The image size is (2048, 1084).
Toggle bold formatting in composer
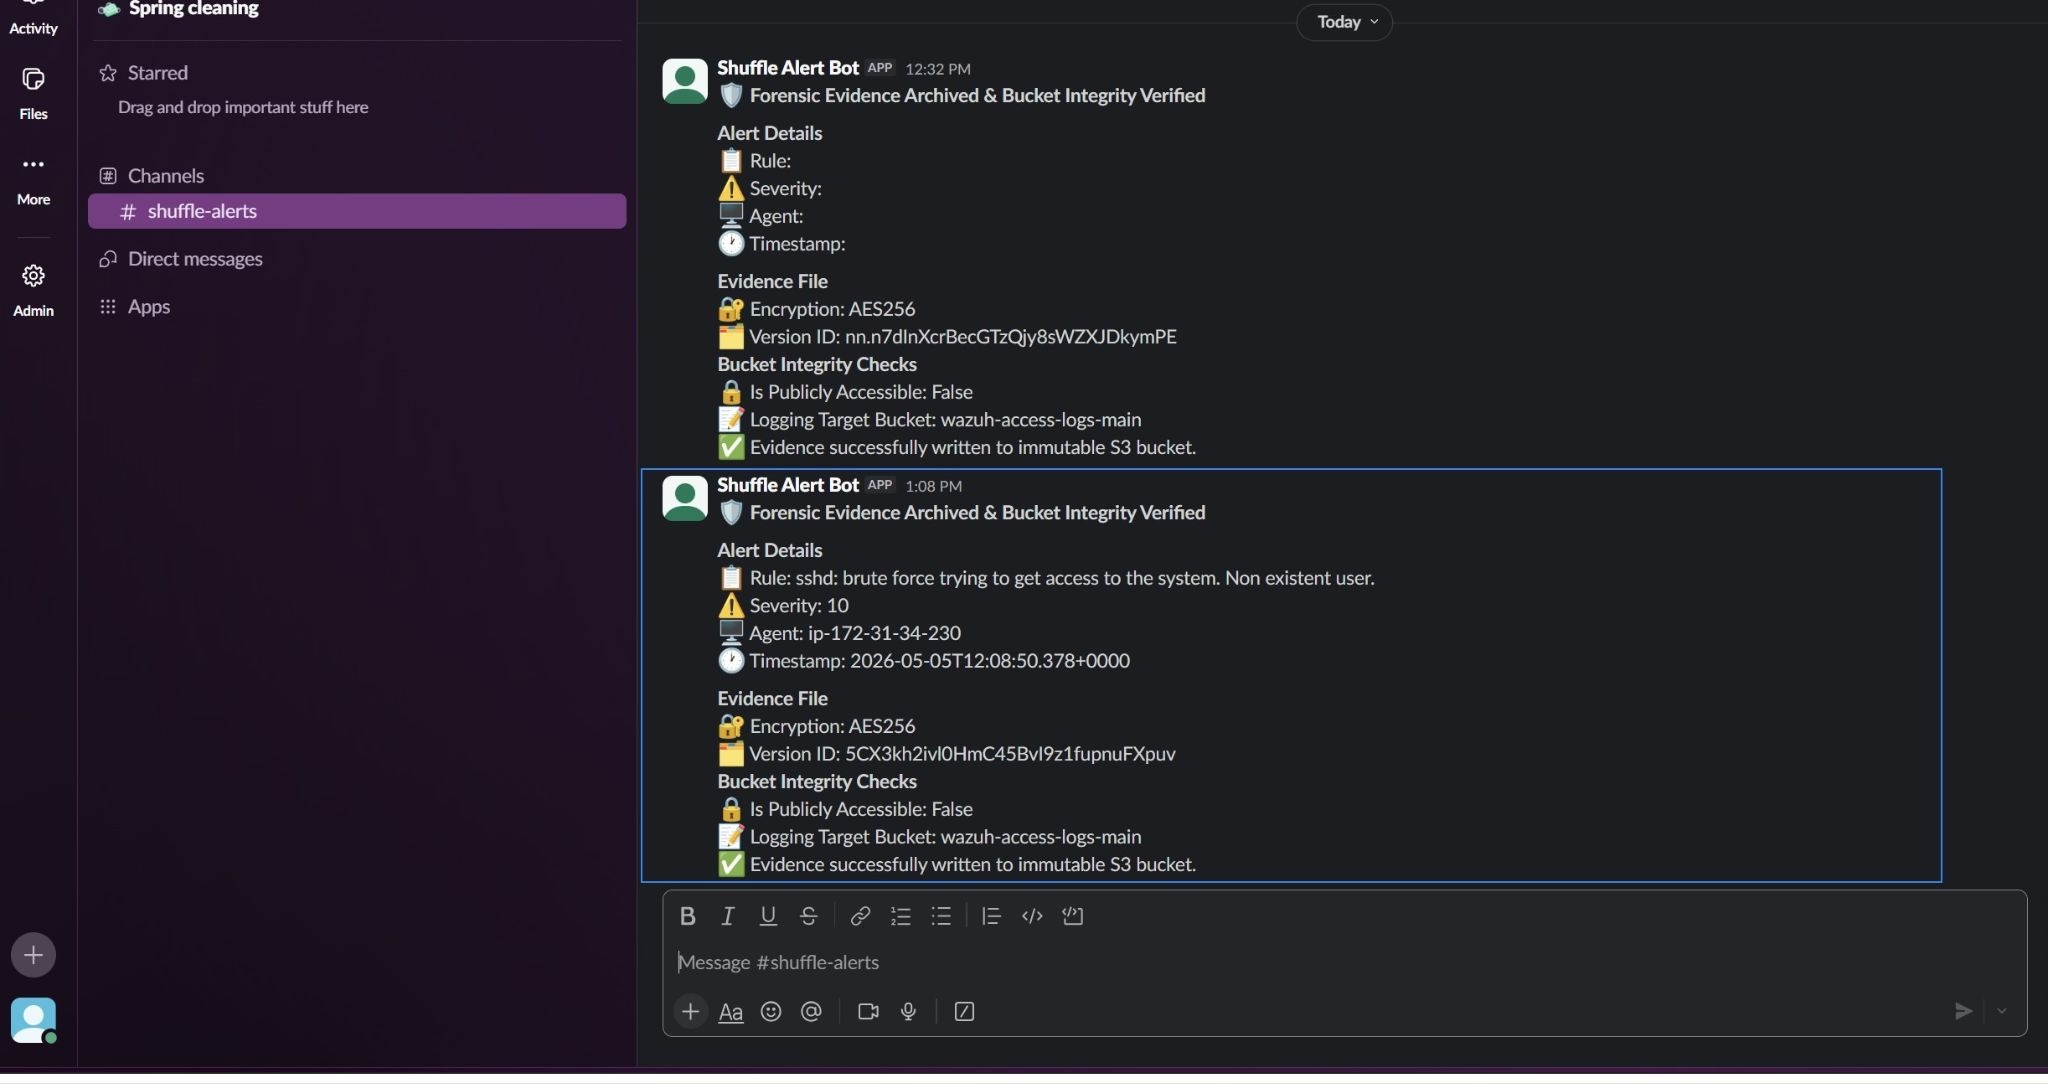pyautogui.click(x=688, y=916)
